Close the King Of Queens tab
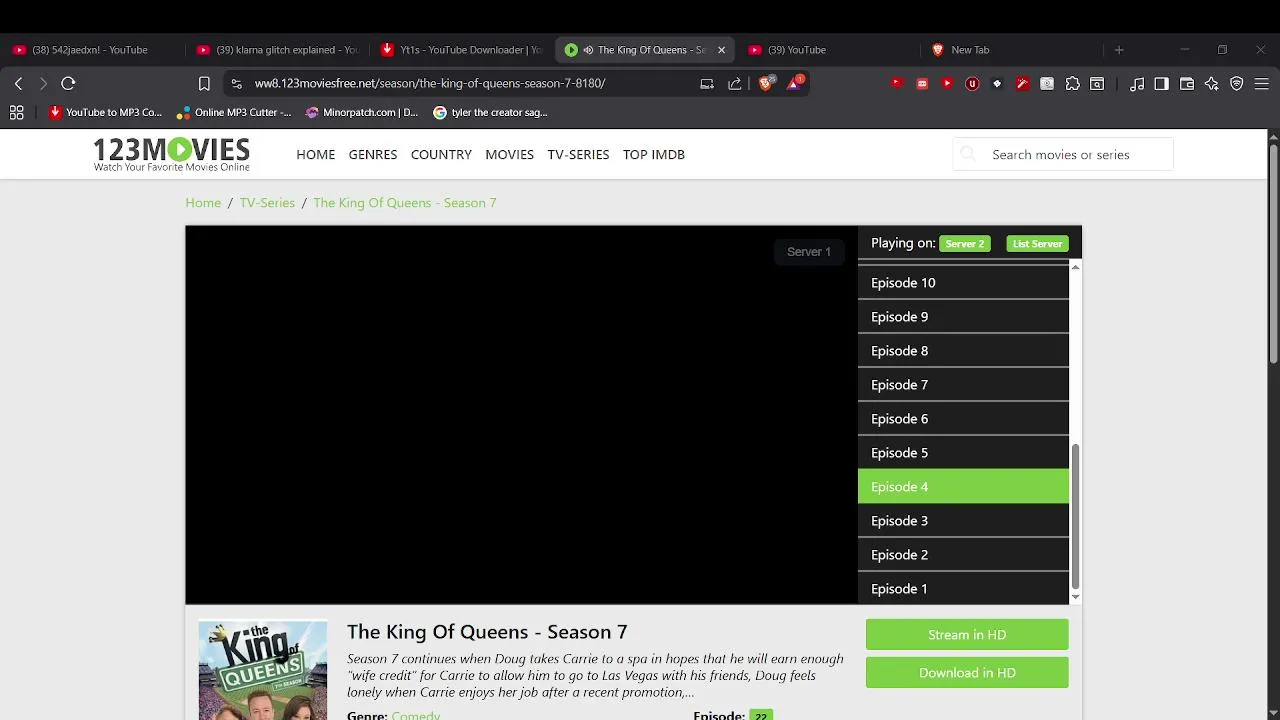Screen dimensions: 1280x720 (721, 50)
